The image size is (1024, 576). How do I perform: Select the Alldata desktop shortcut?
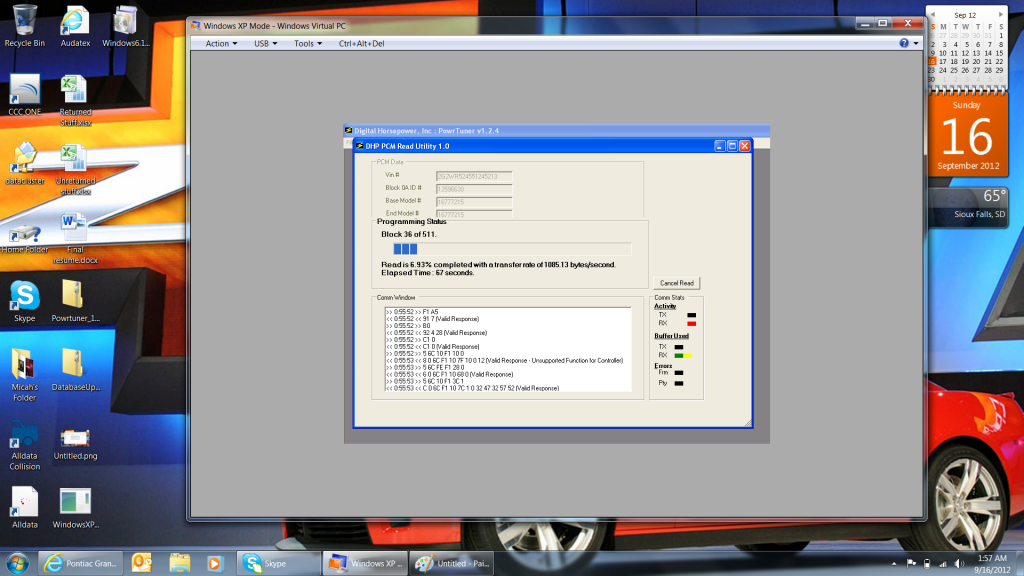(x=25, y=507)
